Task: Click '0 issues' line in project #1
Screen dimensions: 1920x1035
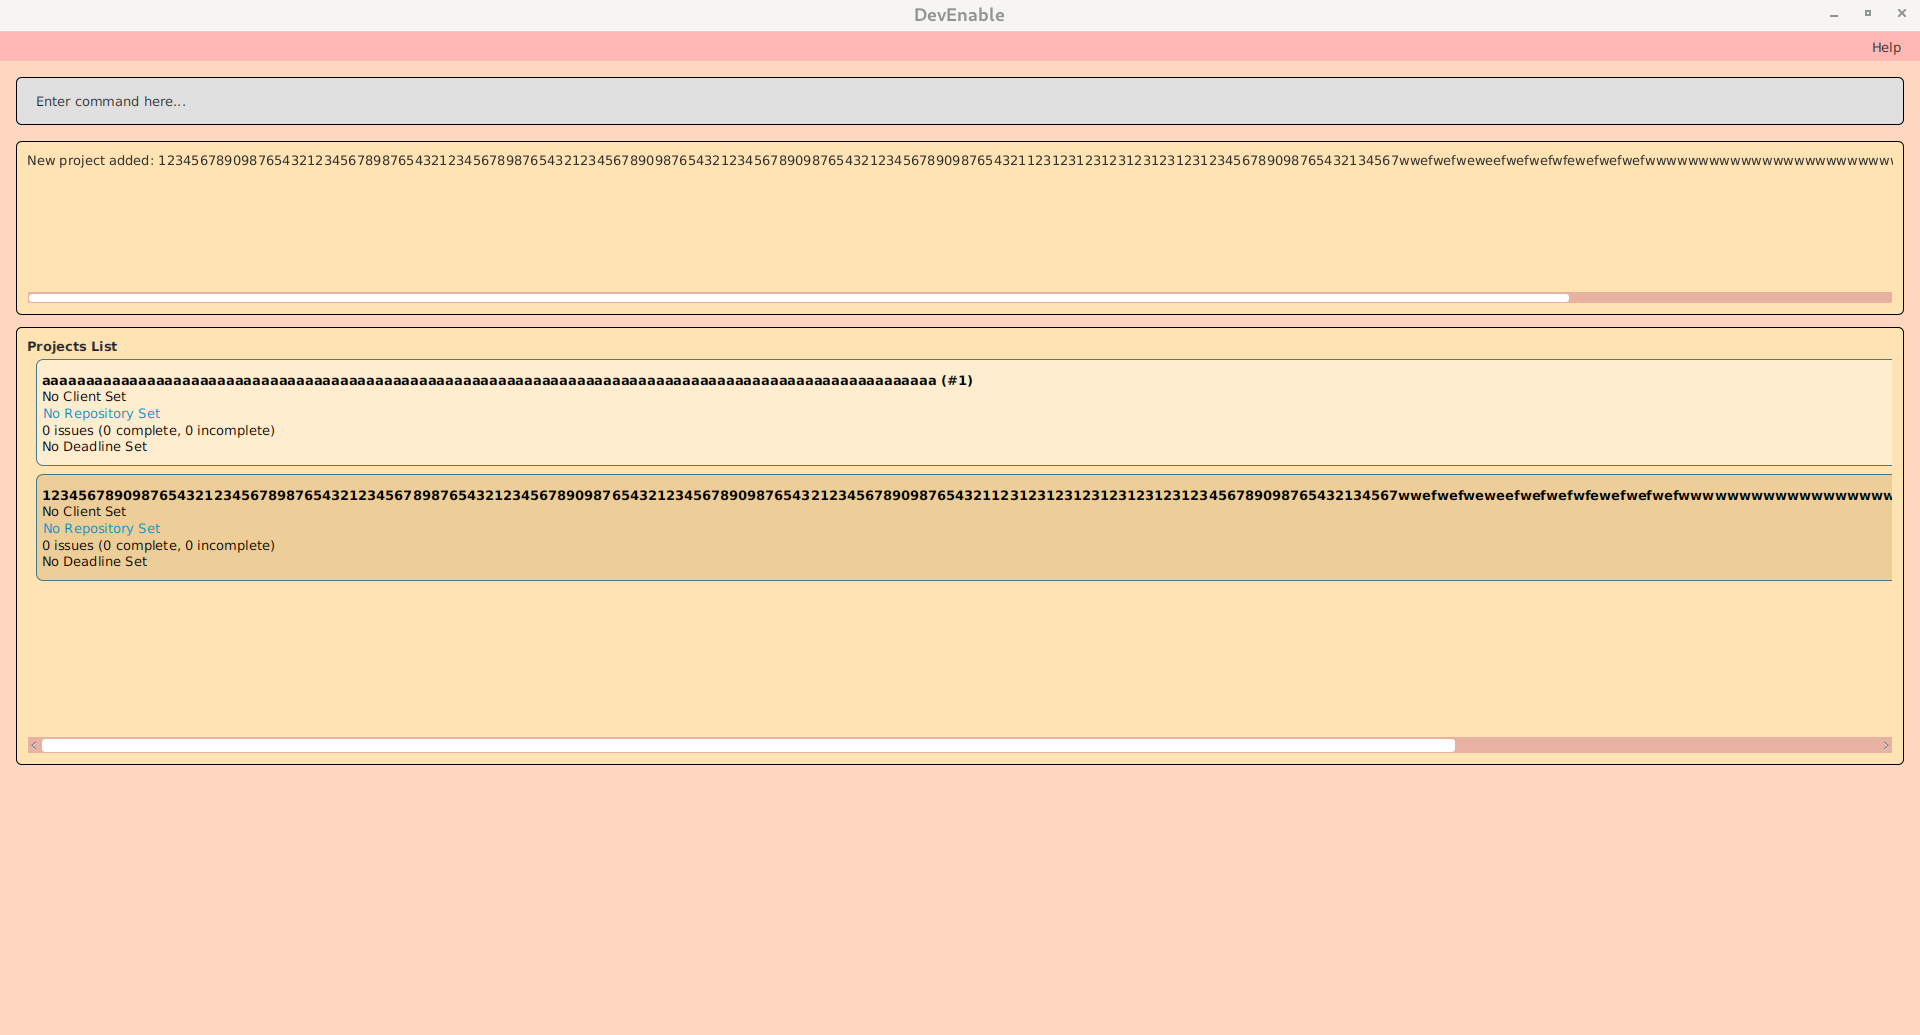Action: [x=158, y=430]
